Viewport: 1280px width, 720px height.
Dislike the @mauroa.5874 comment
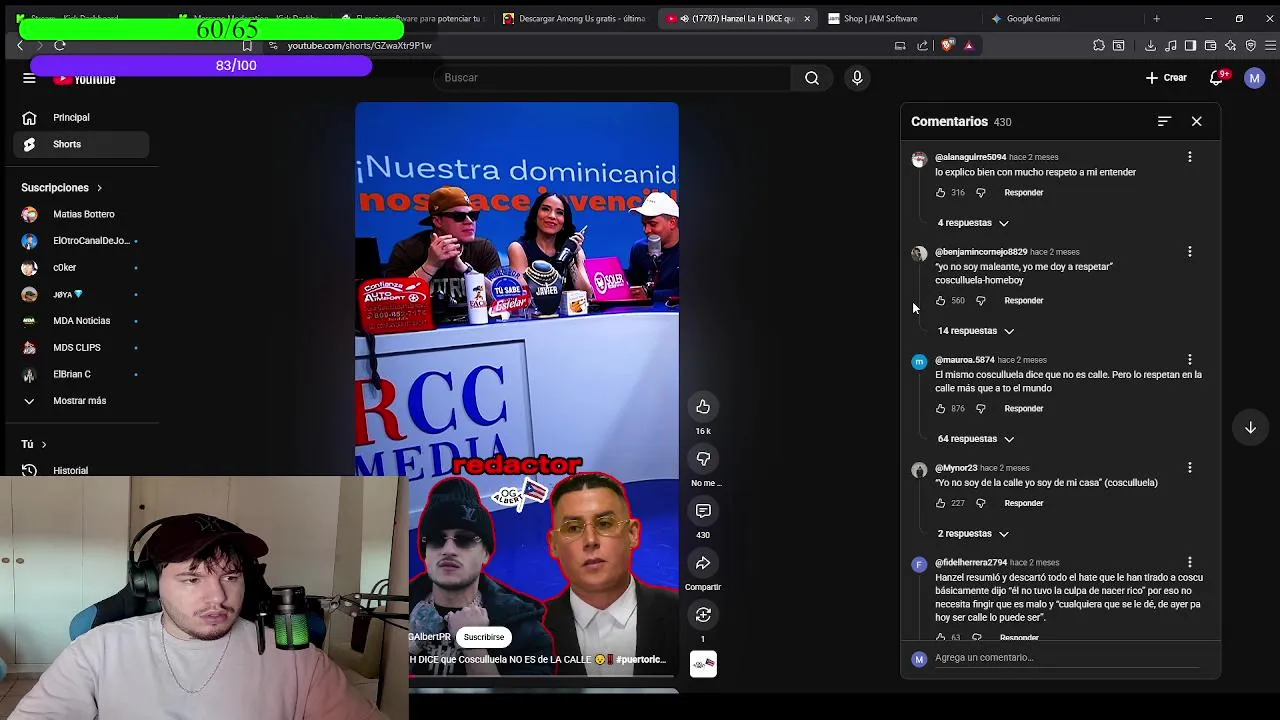click(x=980, y=409)
